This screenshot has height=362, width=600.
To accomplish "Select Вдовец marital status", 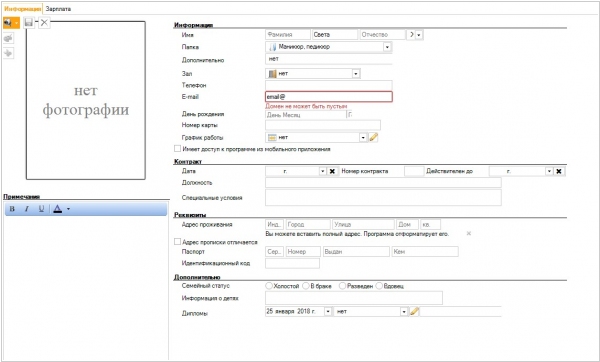I will pyautogui.click(x=379, y=286).
